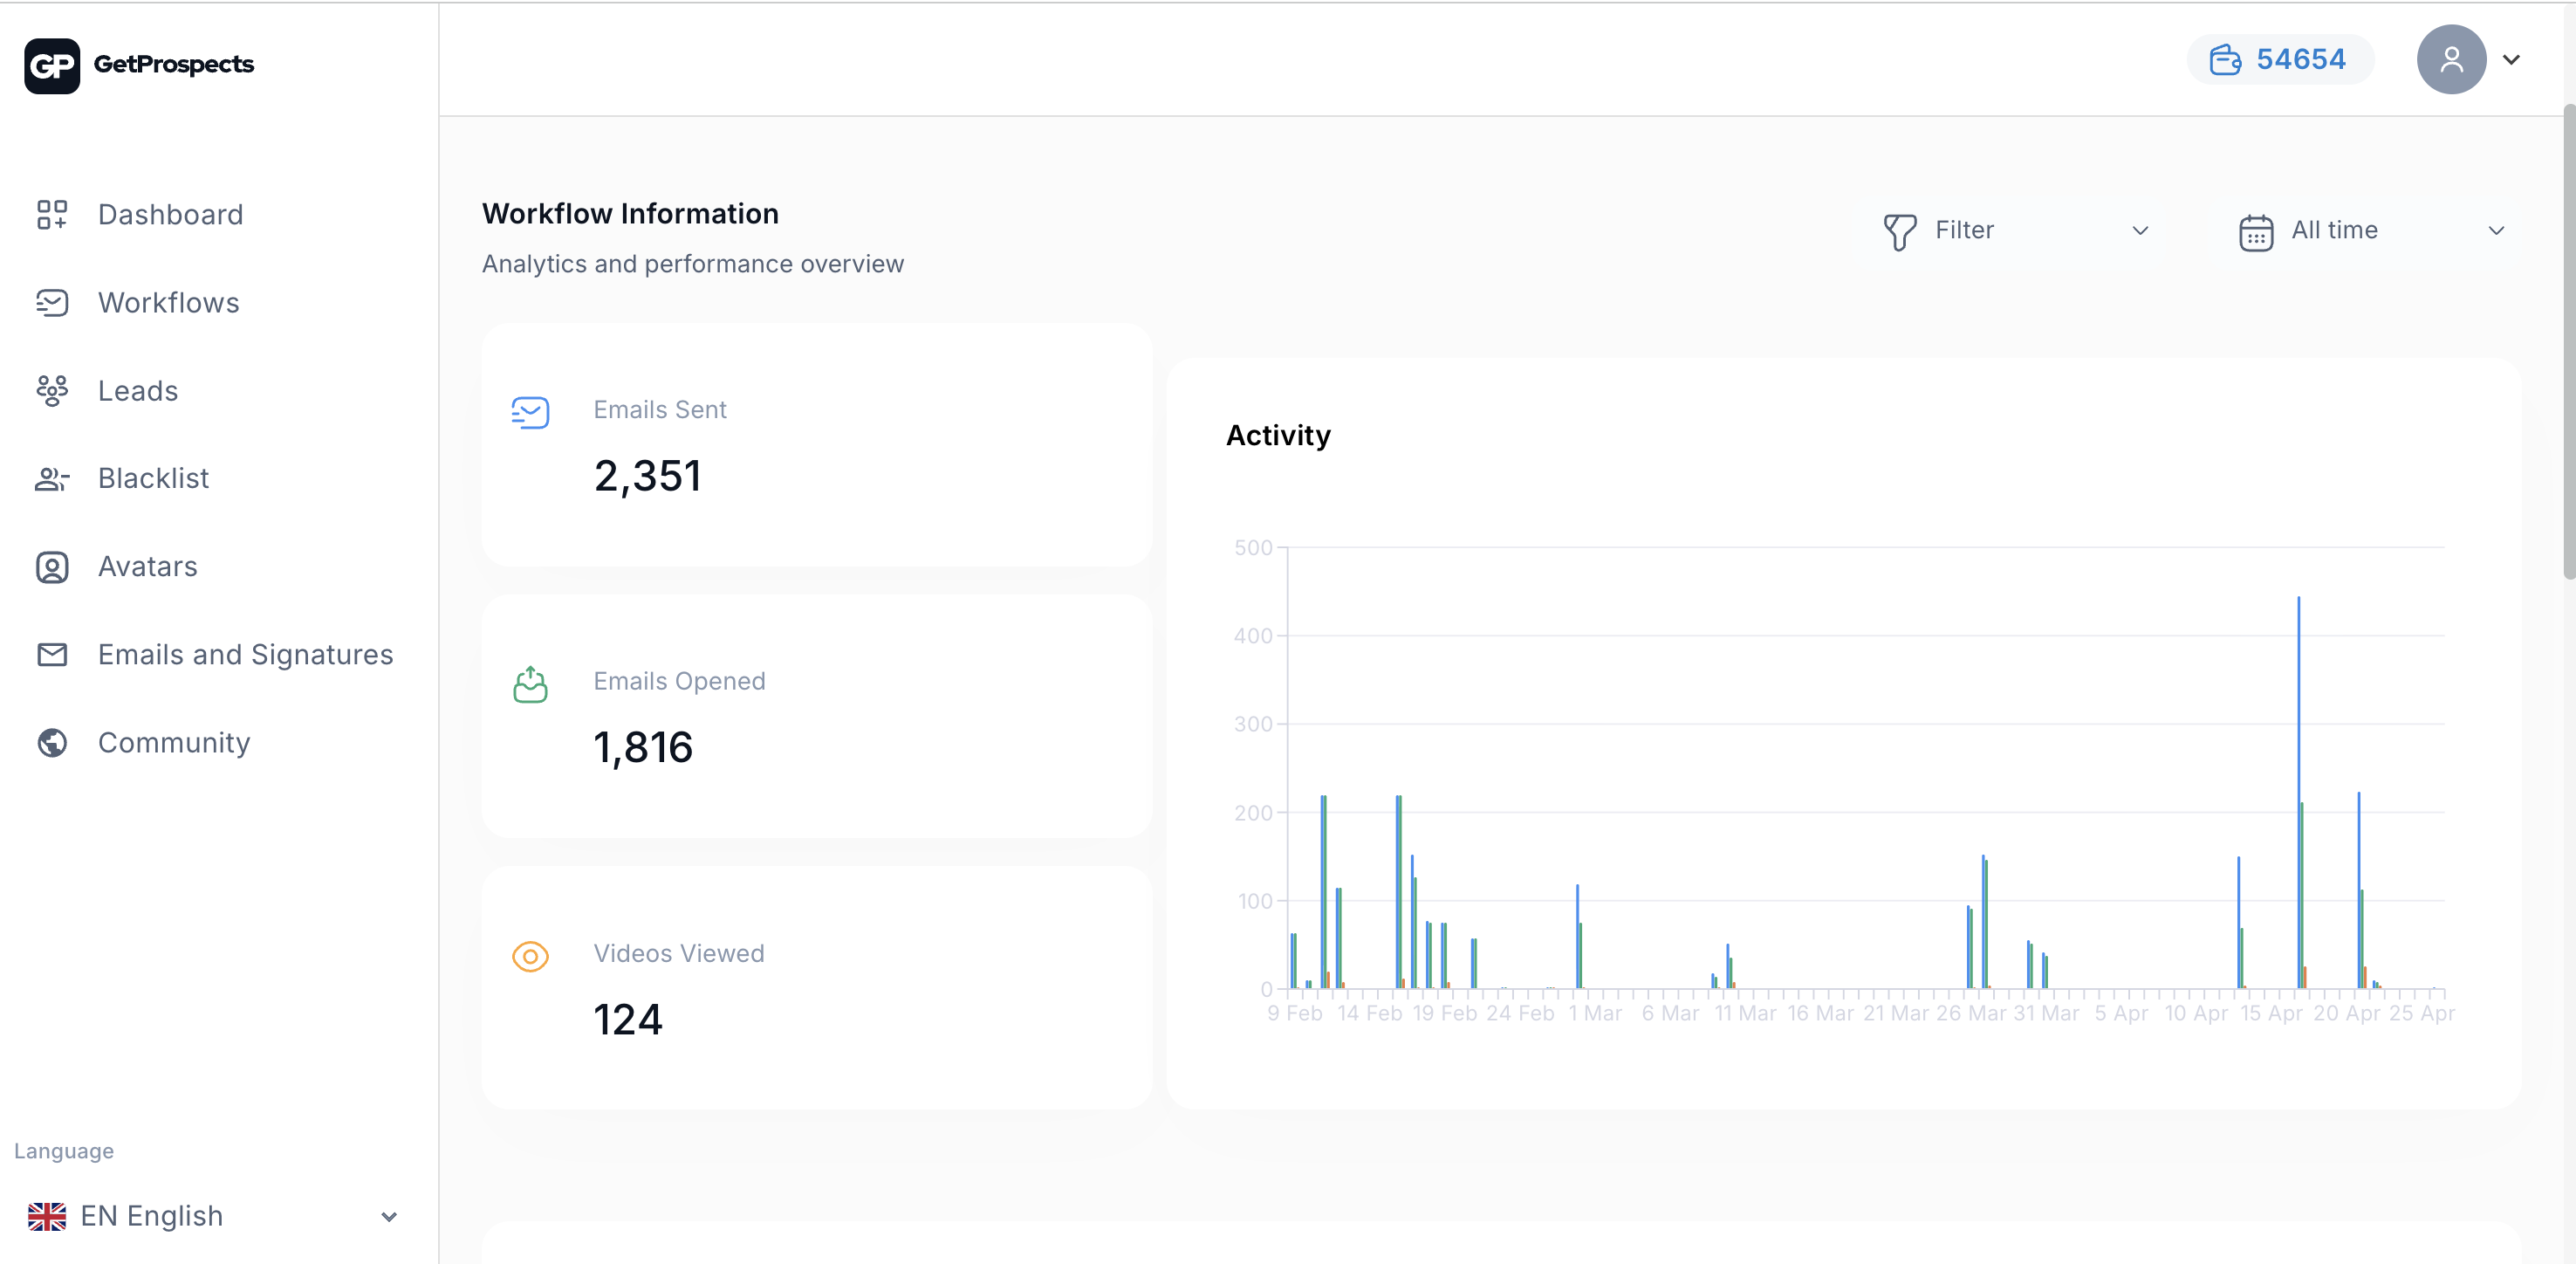Select Community in the navigation menu
The image size is (2576, 1264).
click(x=173, y=742)
